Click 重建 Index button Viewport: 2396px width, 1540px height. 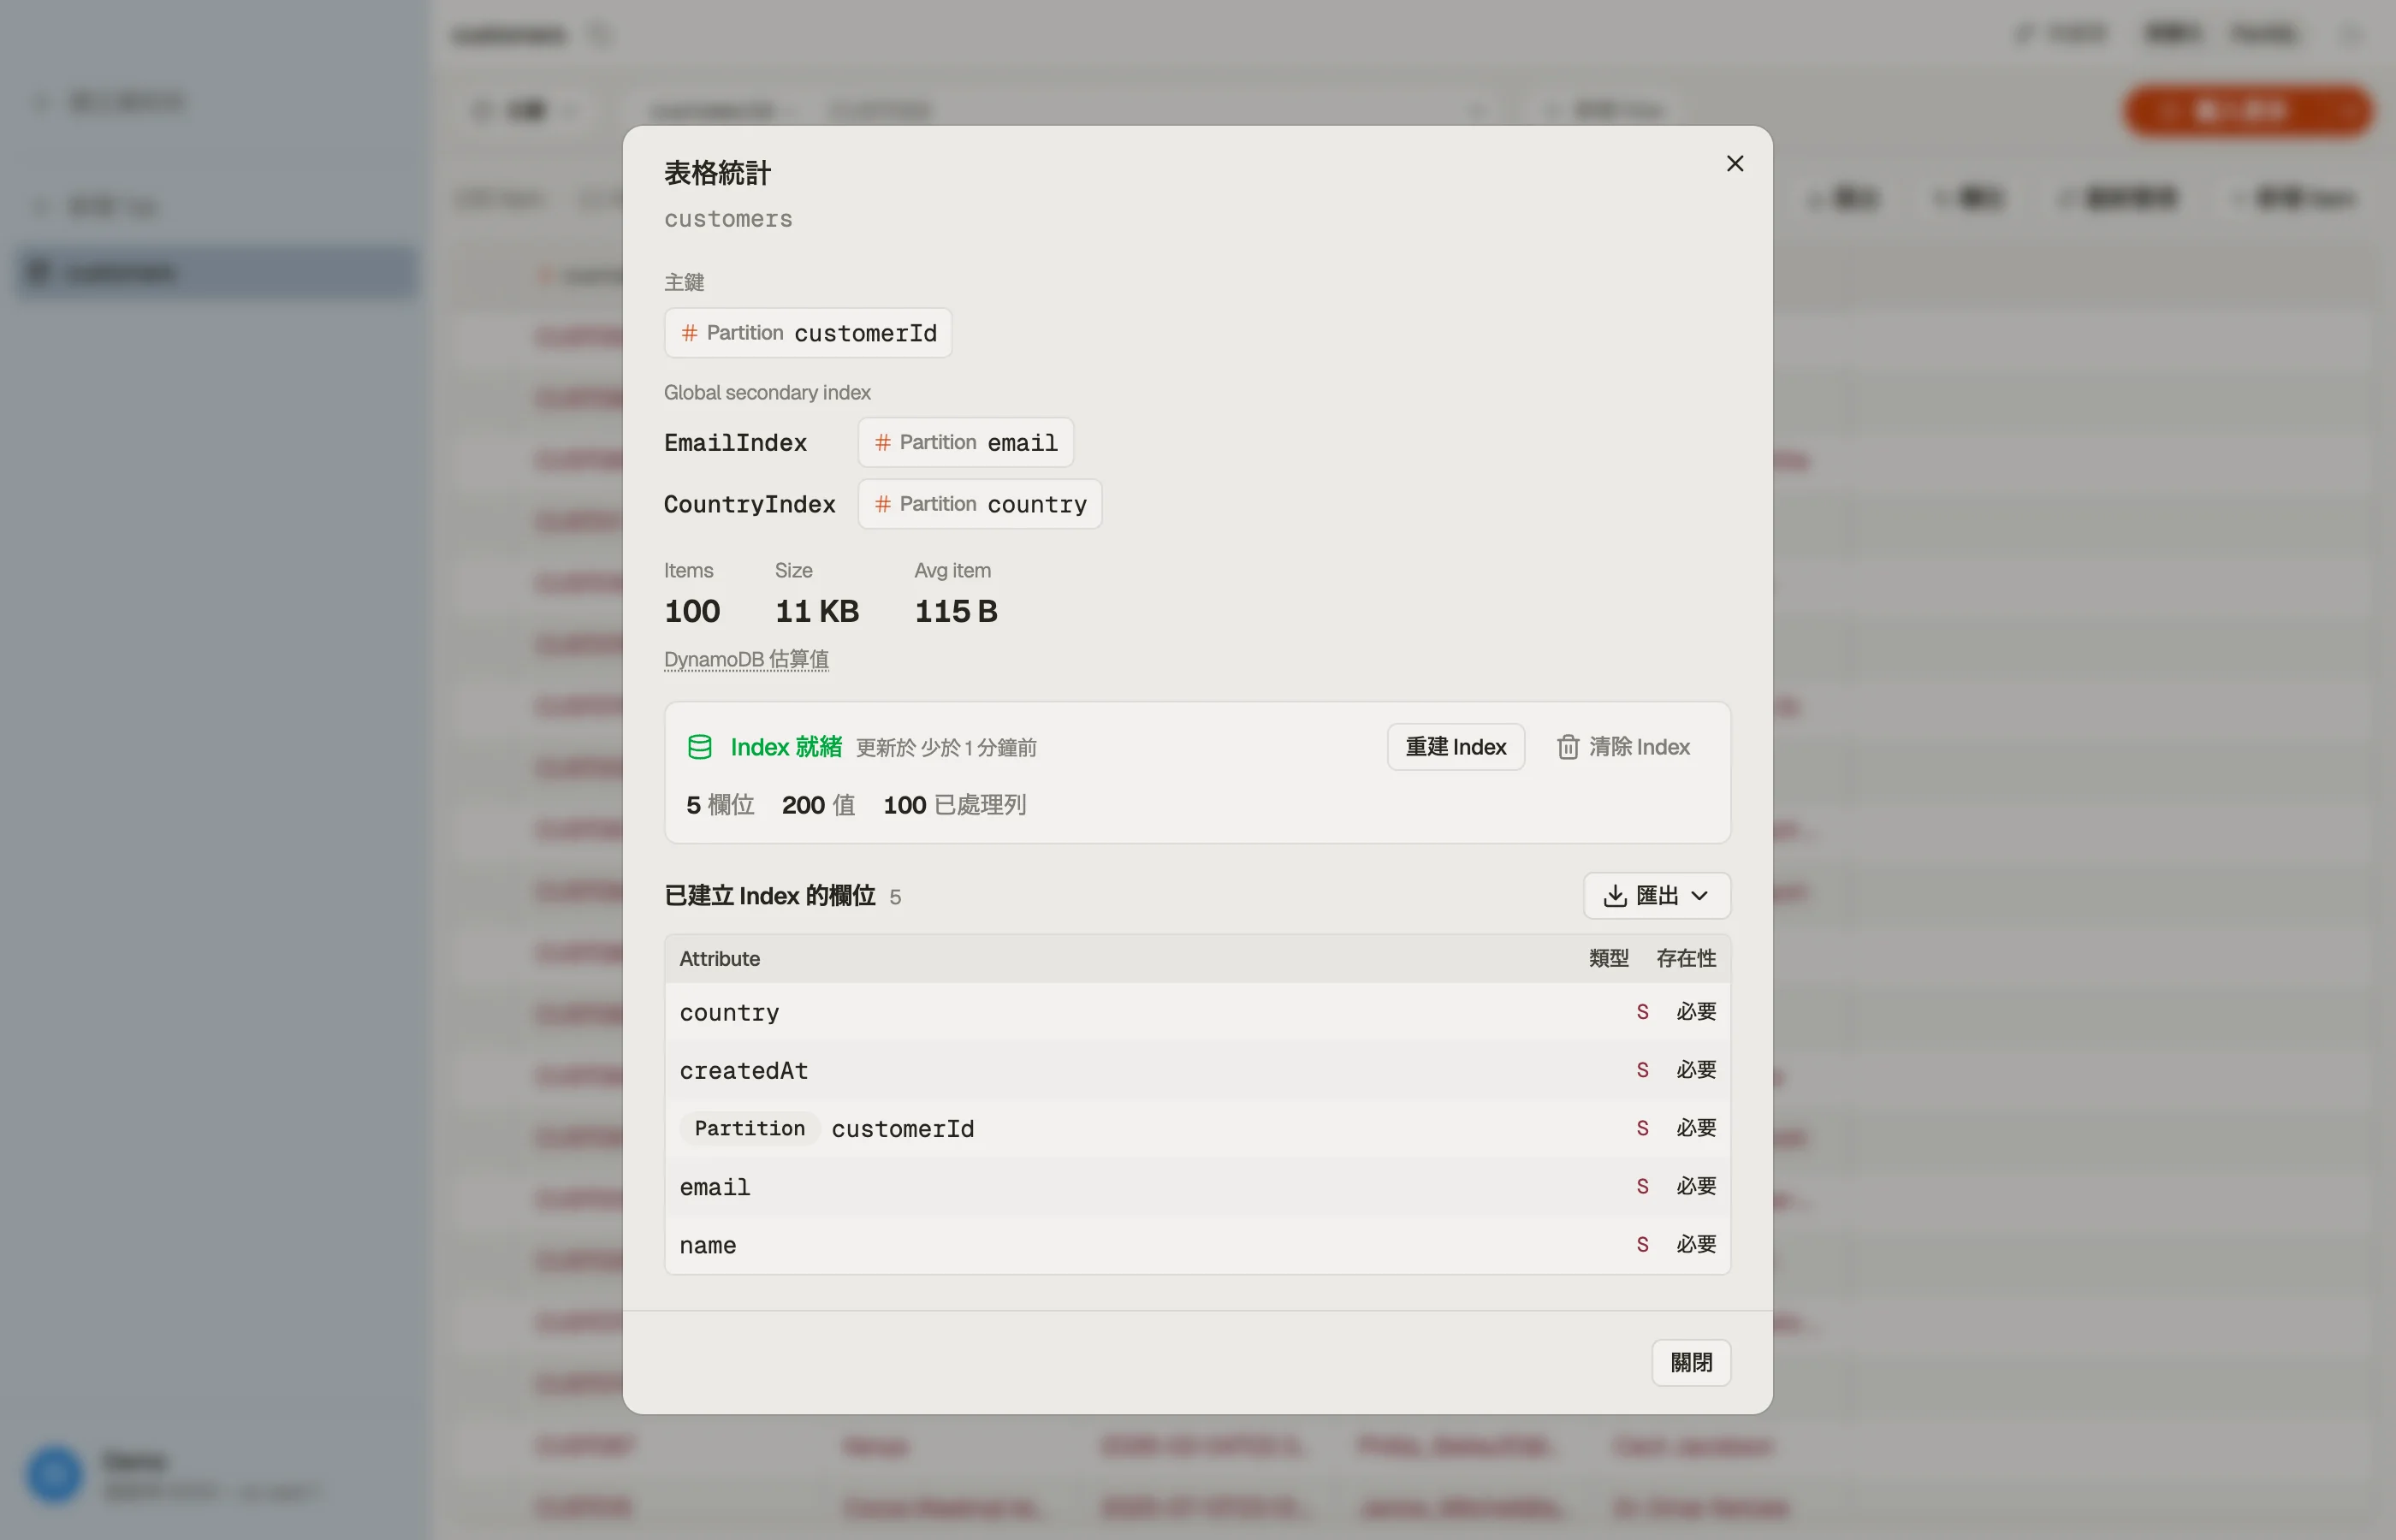[x=1455, y=747]
